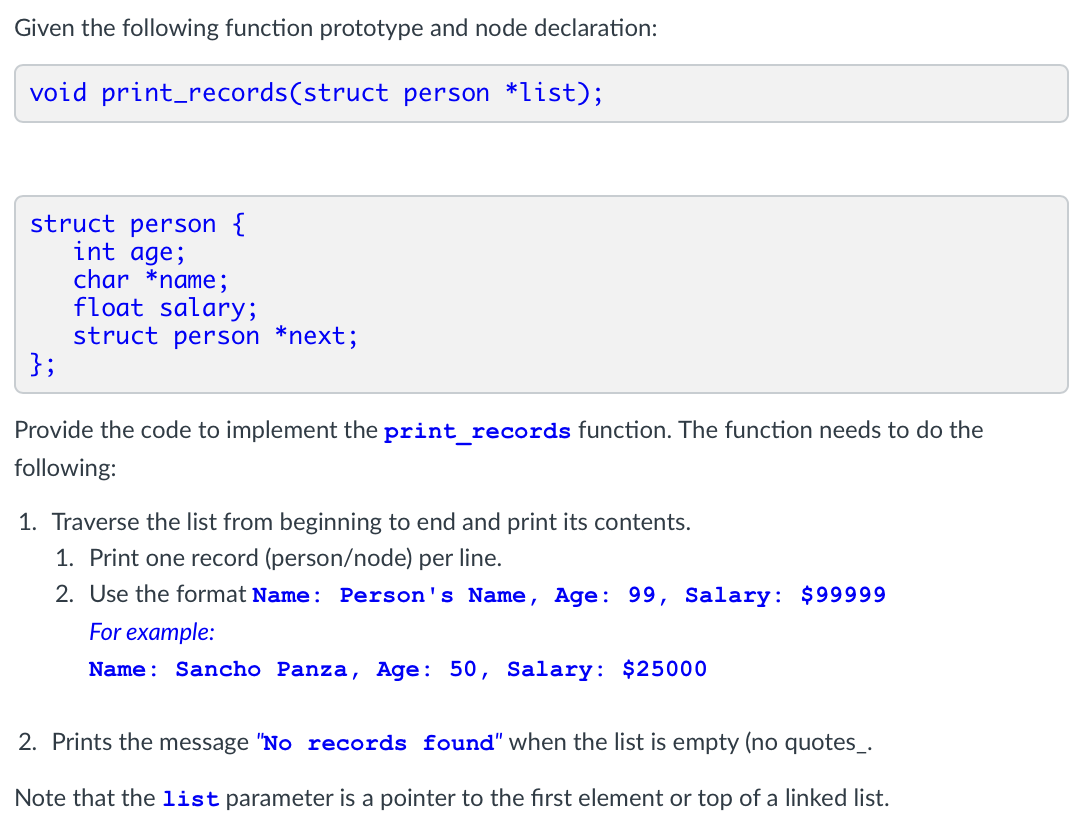Image resolution: width=1086 pixels, height=816 pixels.
Task: Click example 'Name: Sancho Panza, Age: 50'
Action: click(x=283, y=669)
